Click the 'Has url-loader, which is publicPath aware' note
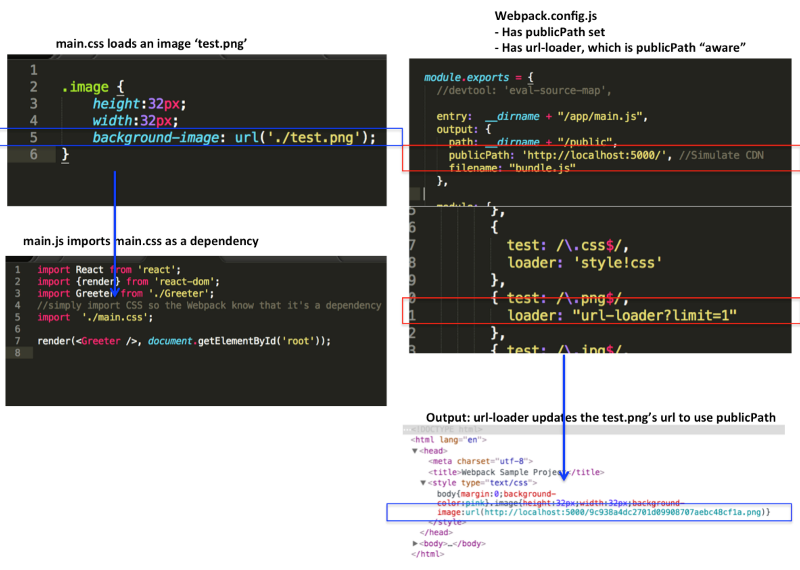The height and width of the screenshot is (570, 800). tap(620, 48)
